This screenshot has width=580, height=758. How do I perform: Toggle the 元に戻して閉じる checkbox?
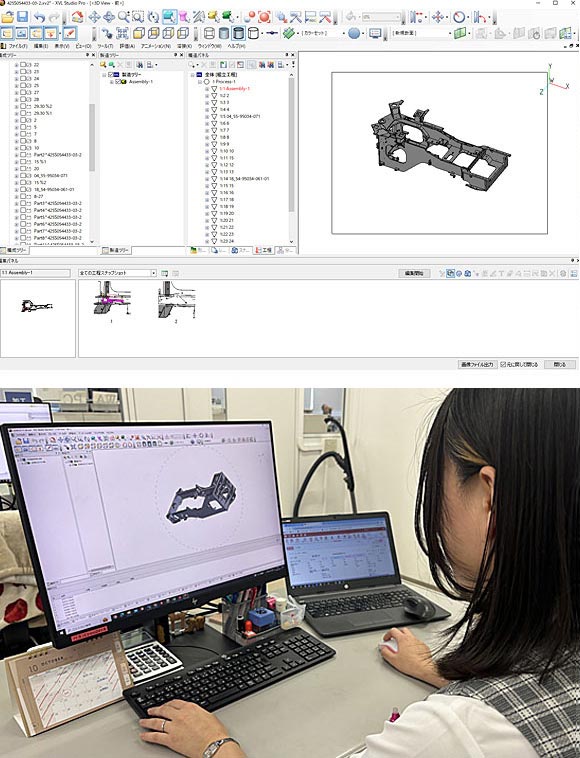point(503,364)
